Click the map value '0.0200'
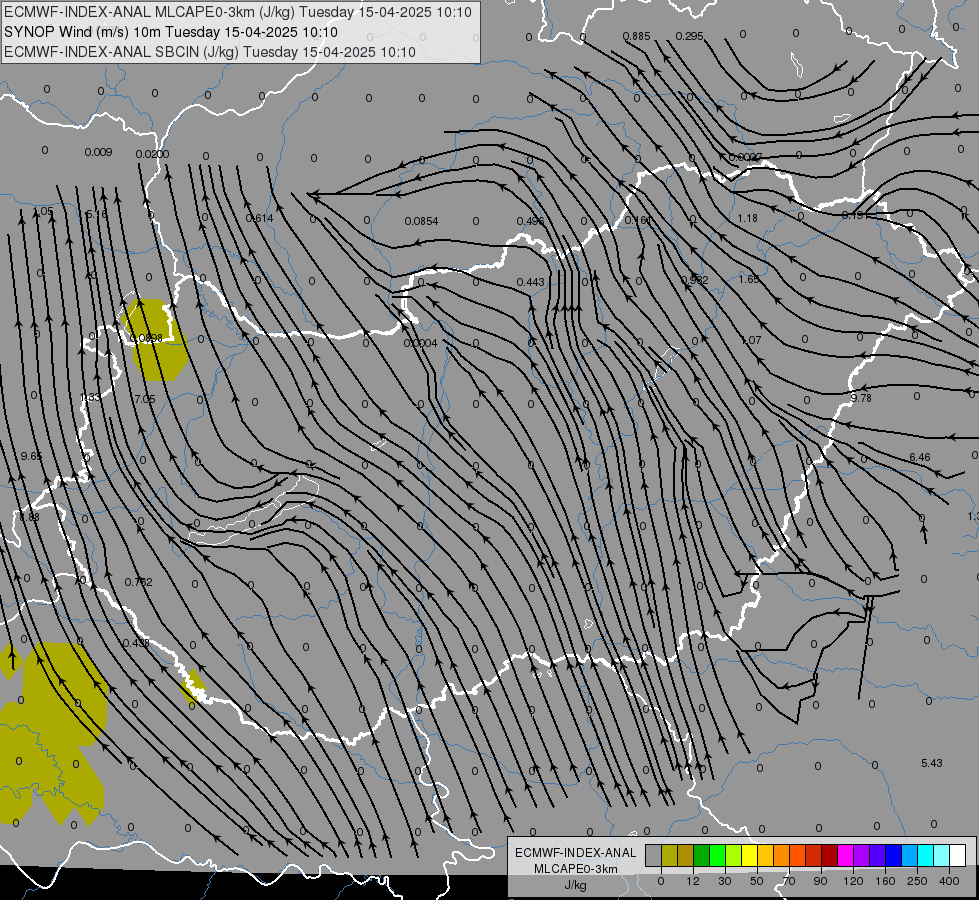Viewport: 979px width, 900px height. 152,154
